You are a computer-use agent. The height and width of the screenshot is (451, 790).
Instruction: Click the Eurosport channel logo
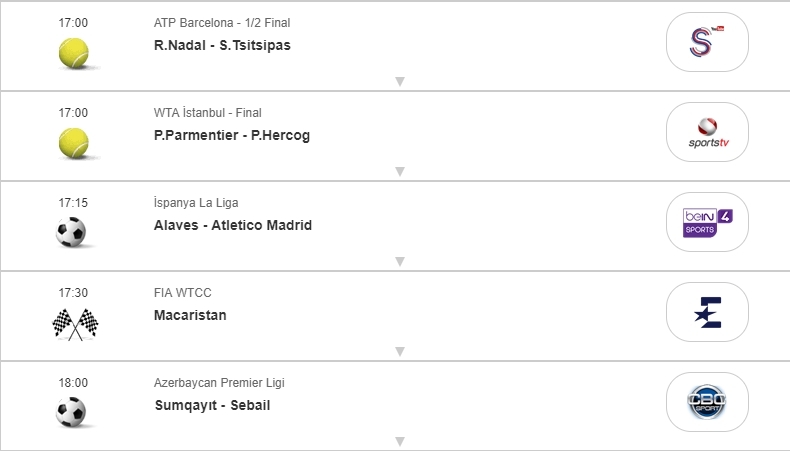coord(707,312)
